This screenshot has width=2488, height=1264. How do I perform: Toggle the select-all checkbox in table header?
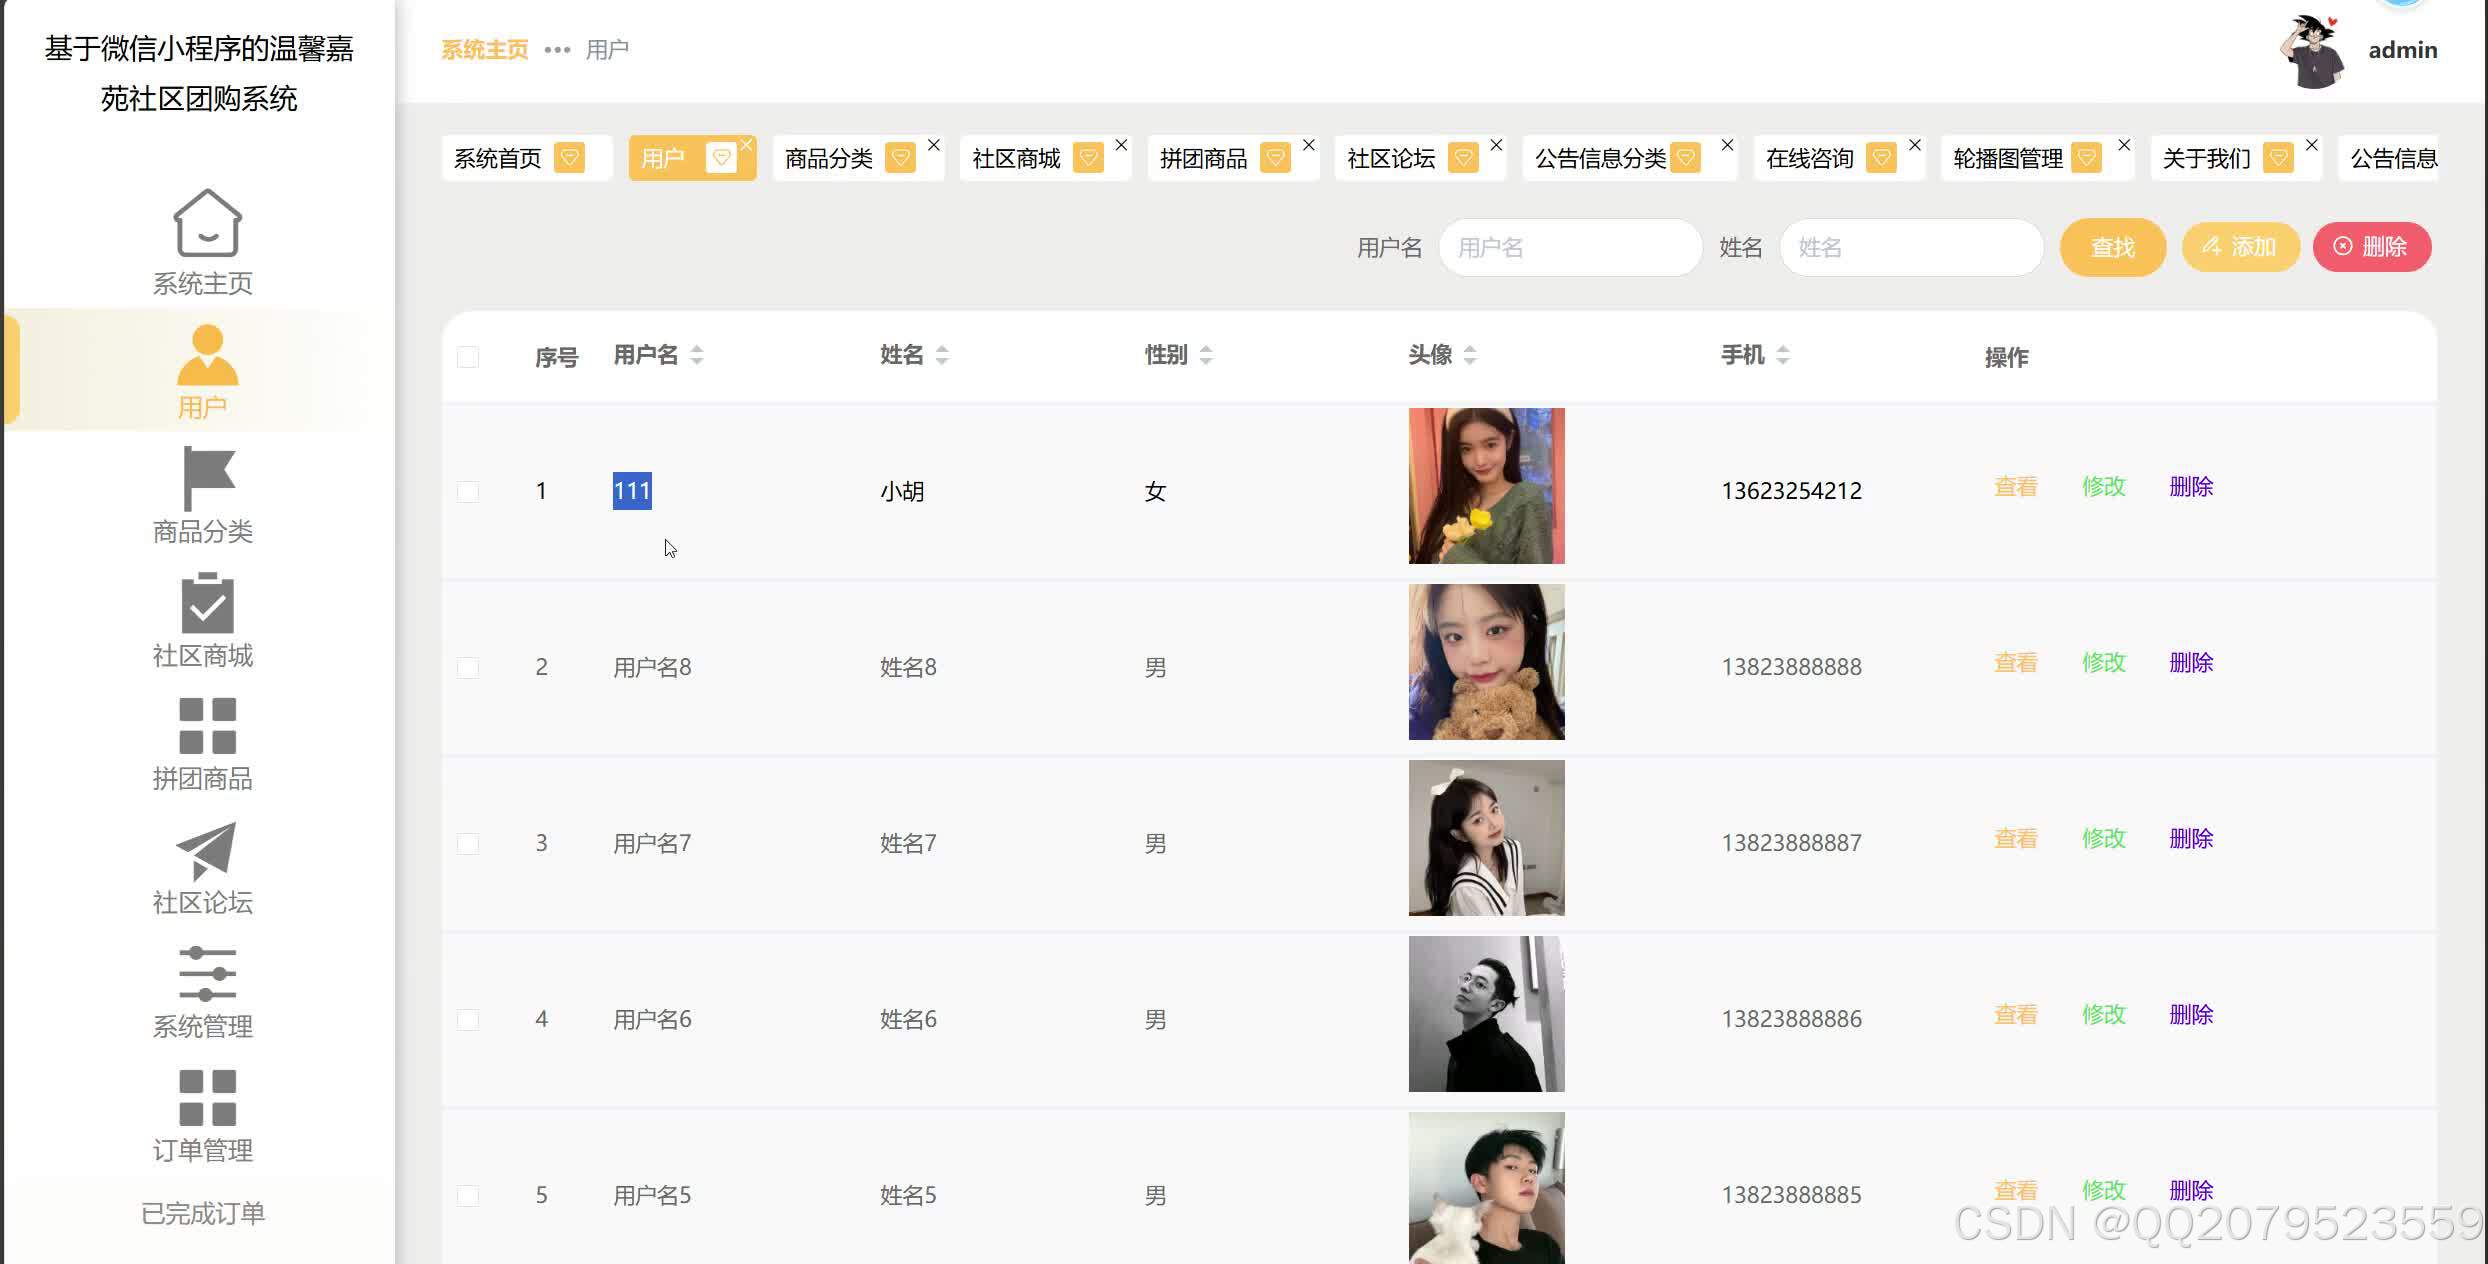tap(468, 357)
